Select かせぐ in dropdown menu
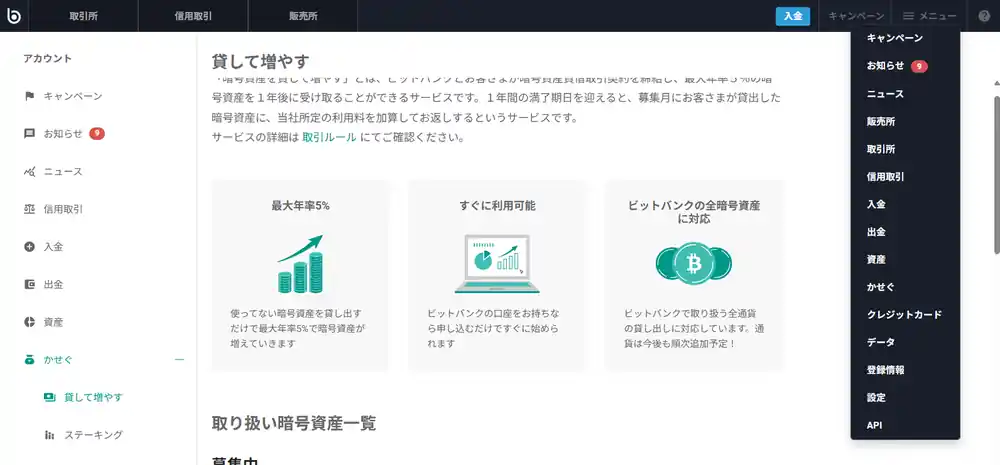The height and width of the screenshot is (465, 1000). click(881, 287)
